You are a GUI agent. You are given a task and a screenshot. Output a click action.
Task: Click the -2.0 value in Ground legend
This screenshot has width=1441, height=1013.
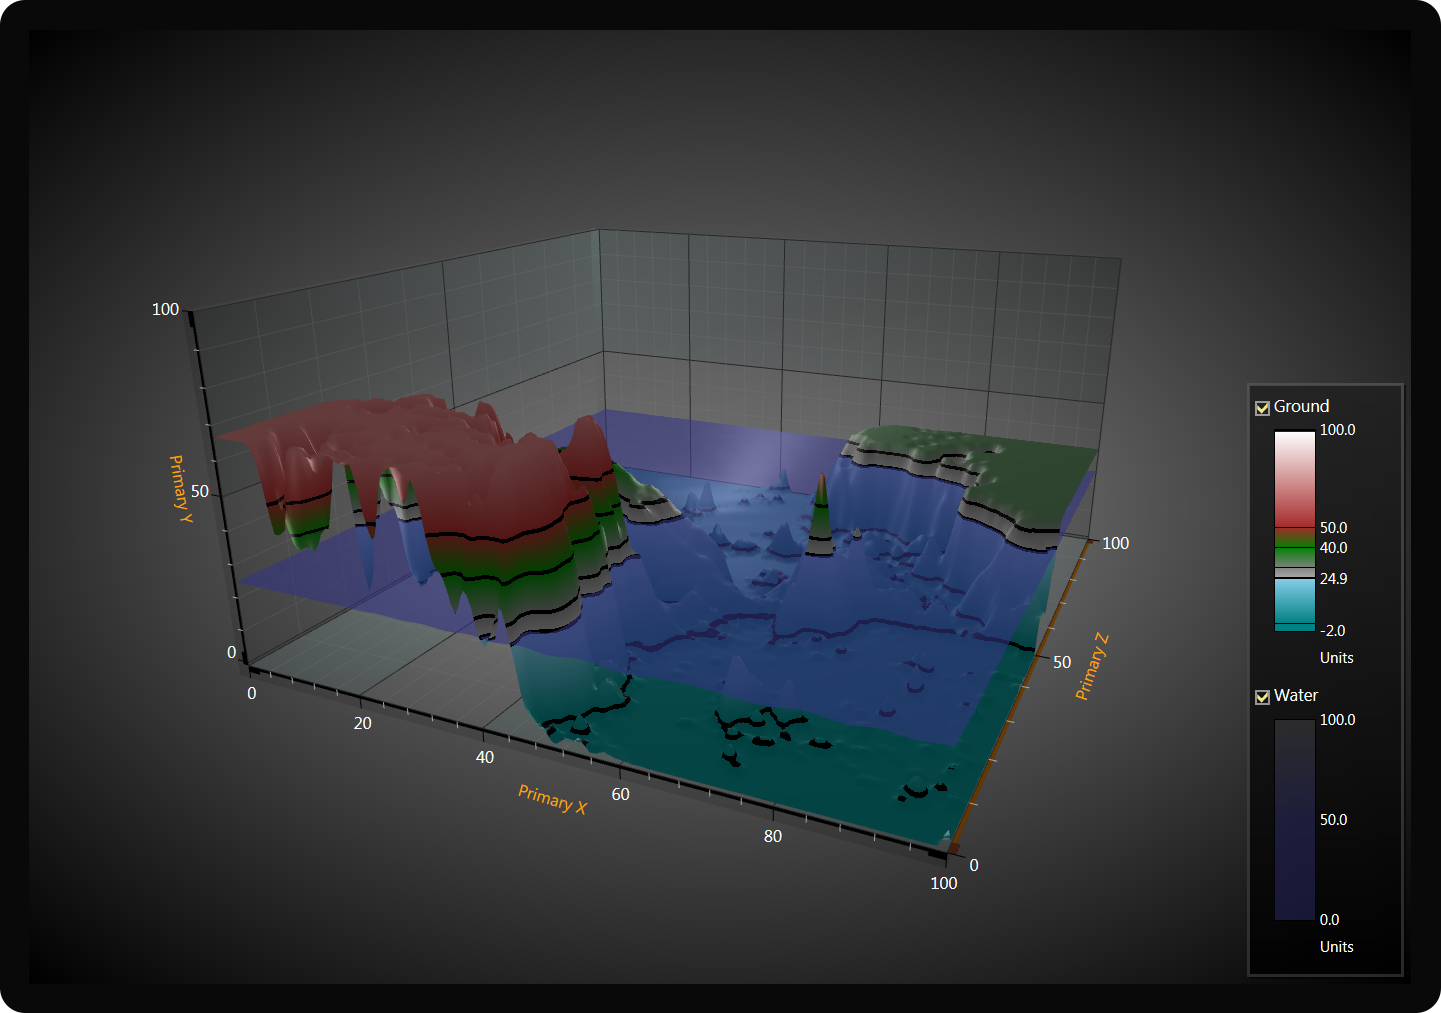[1332, 631]
